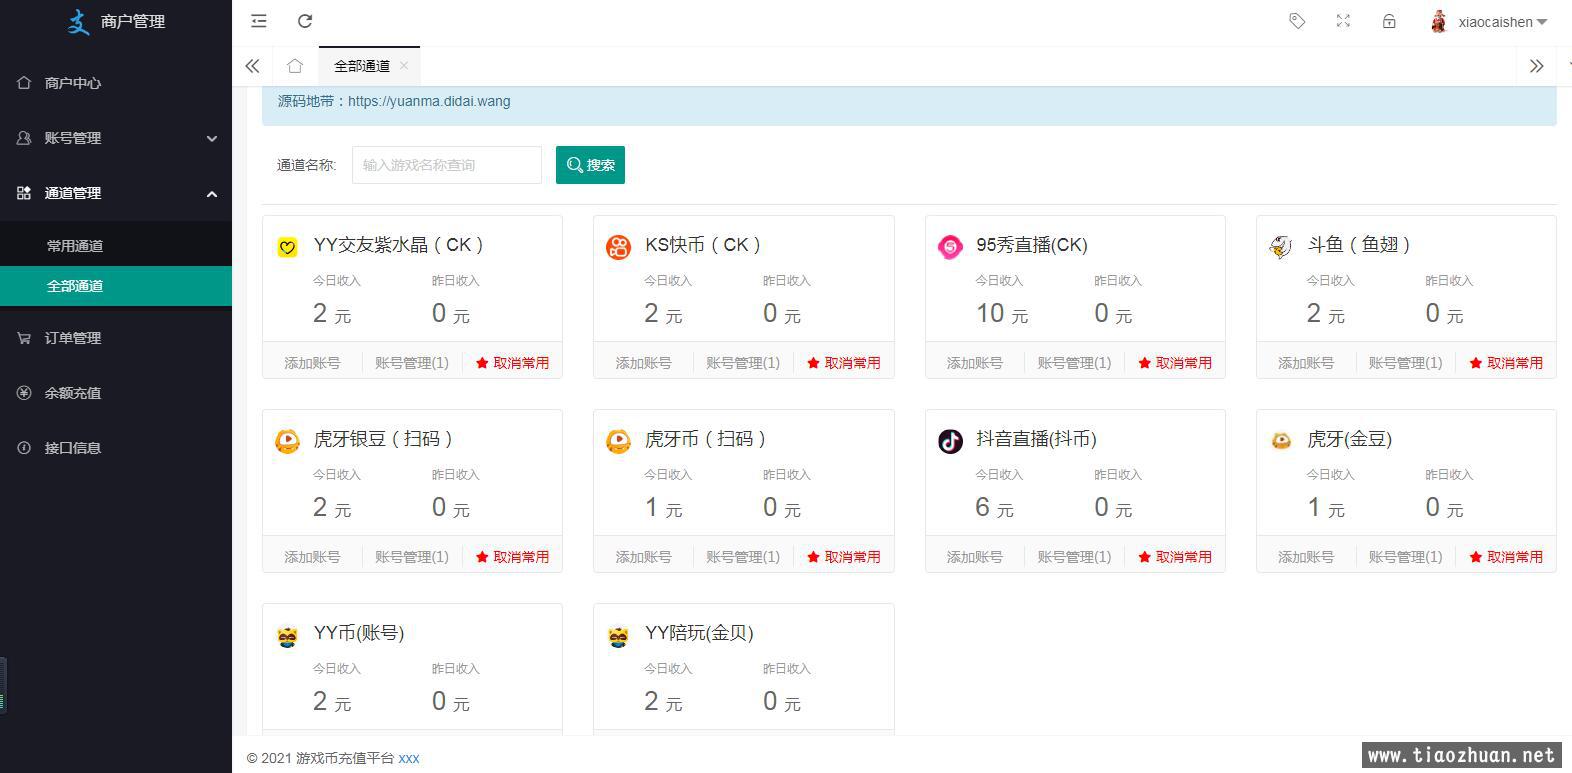The image size is (1572, 773).
Task: Click 95秀直播 channel icon
Action: tap(950, 247)
